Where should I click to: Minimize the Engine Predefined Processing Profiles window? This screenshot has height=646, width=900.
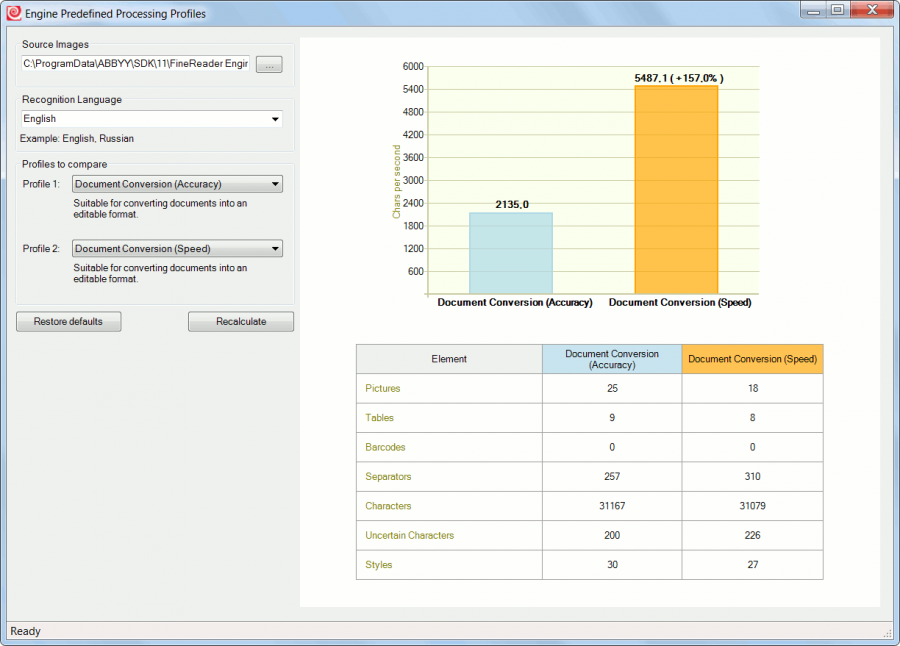[813, 10]
